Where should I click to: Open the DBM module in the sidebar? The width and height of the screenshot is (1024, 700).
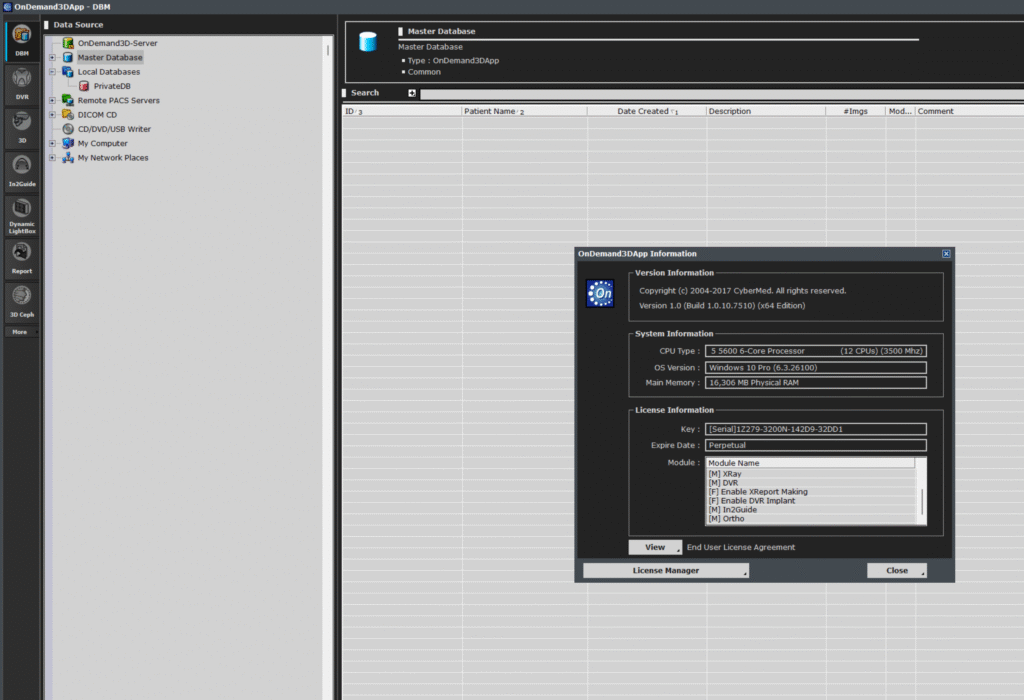(22, 41)
